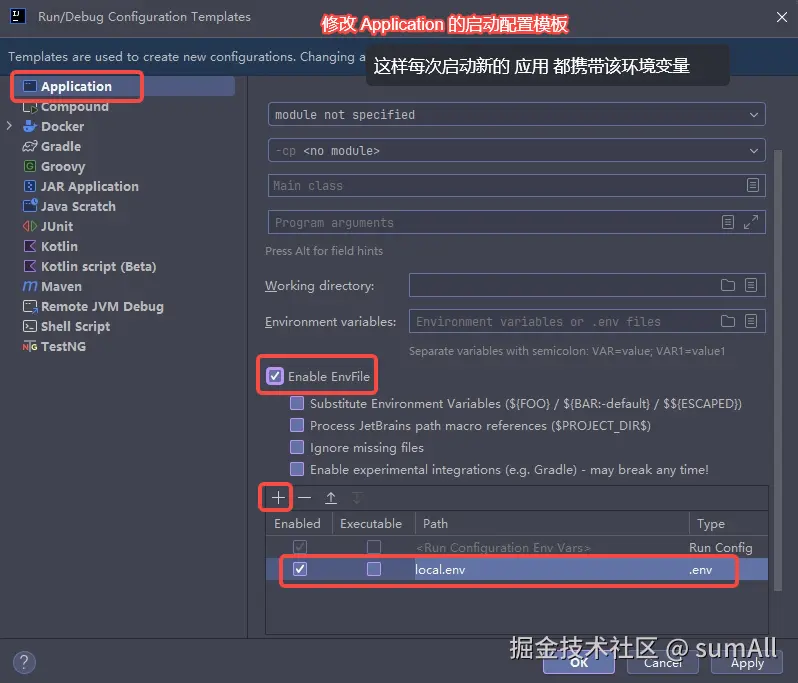This screenshot has width=798, height=683.
Task: Move selected env file down
Action: [x=357, y=498]
